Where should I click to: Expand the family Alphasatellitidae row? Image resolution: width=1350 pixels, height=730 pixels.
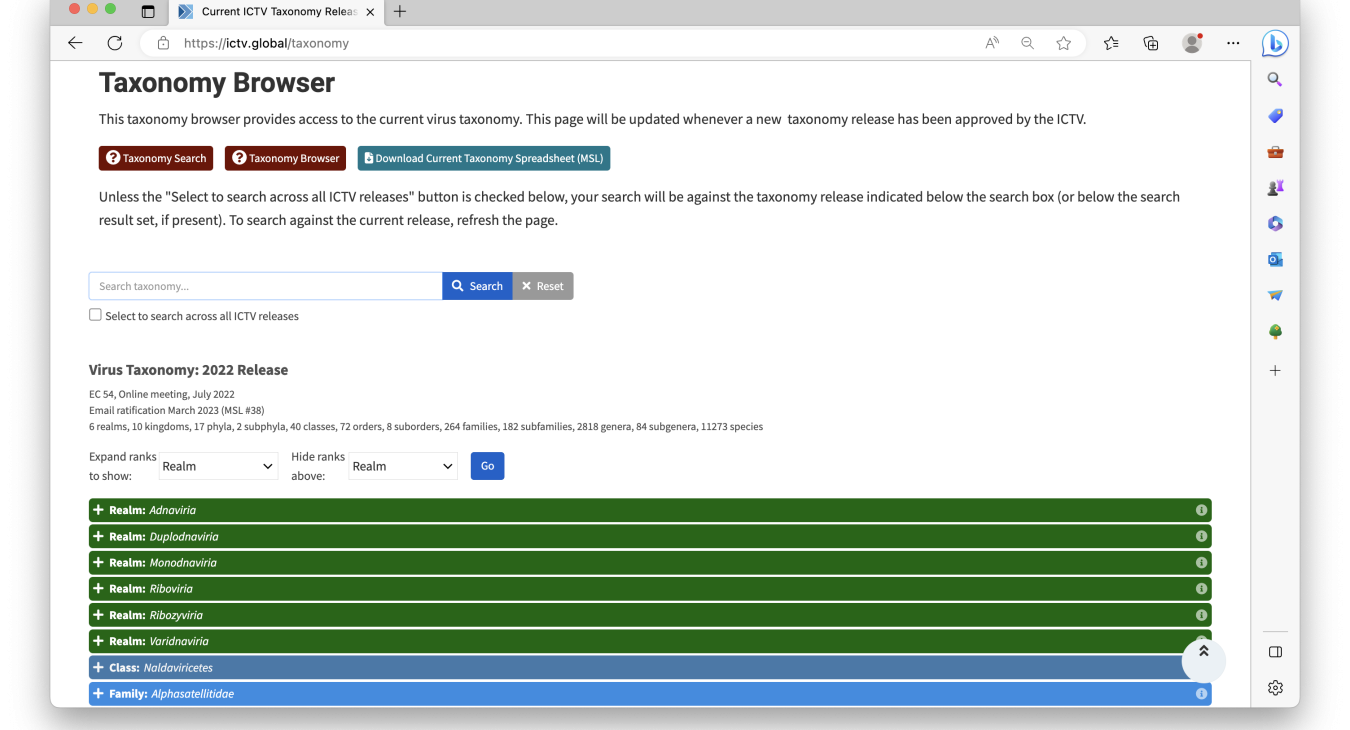click(98, 693)
